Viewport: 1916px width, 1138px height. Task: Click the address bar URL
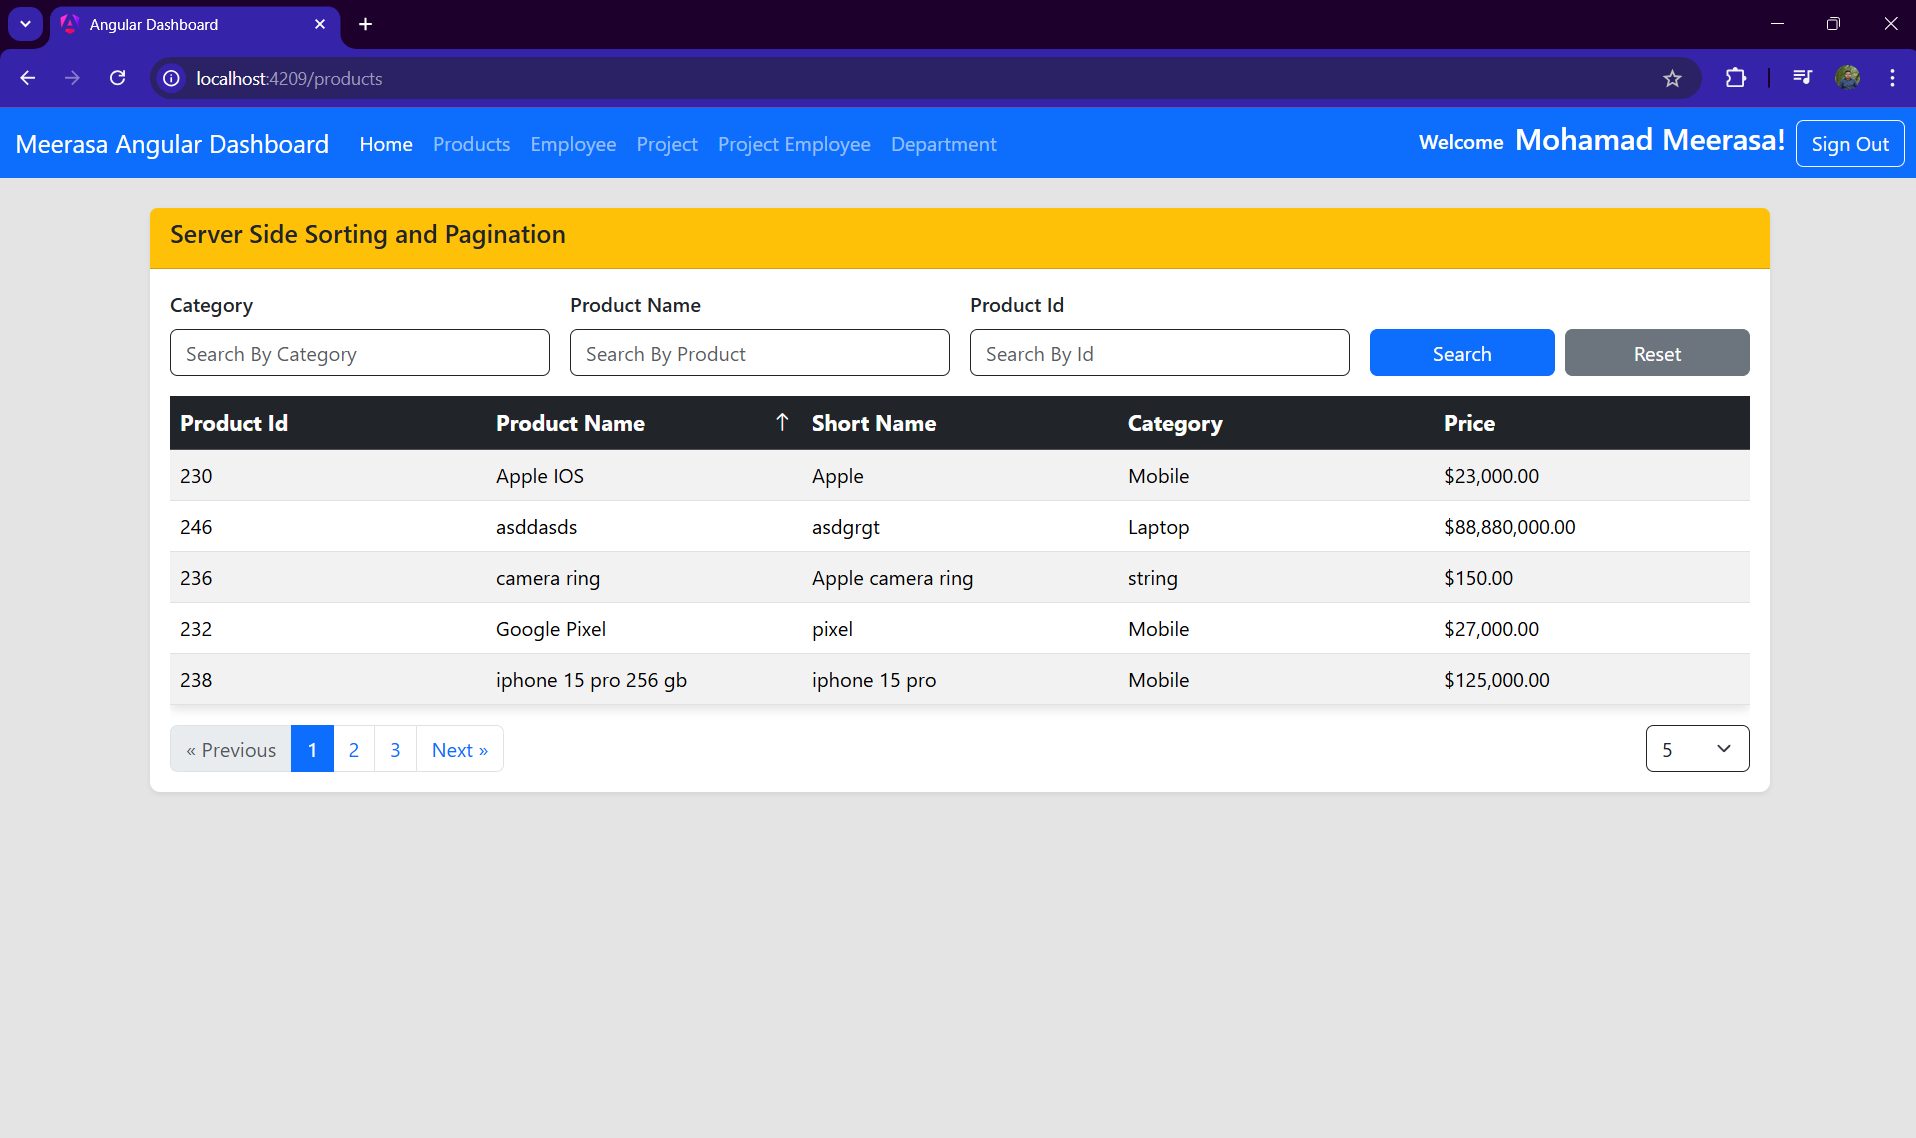tap(289, 78)
